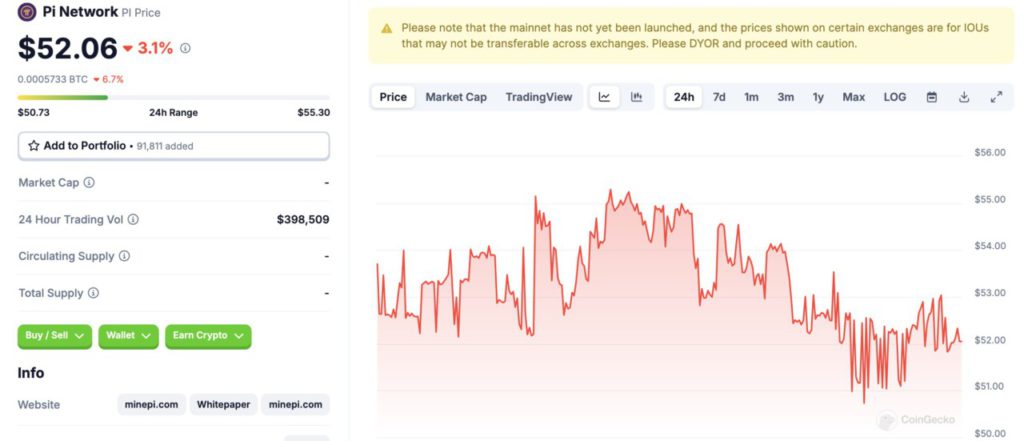Viewport: 1024px width, 441px height.
Task: Select the line chart view icon
Action: tap(604, 97)
